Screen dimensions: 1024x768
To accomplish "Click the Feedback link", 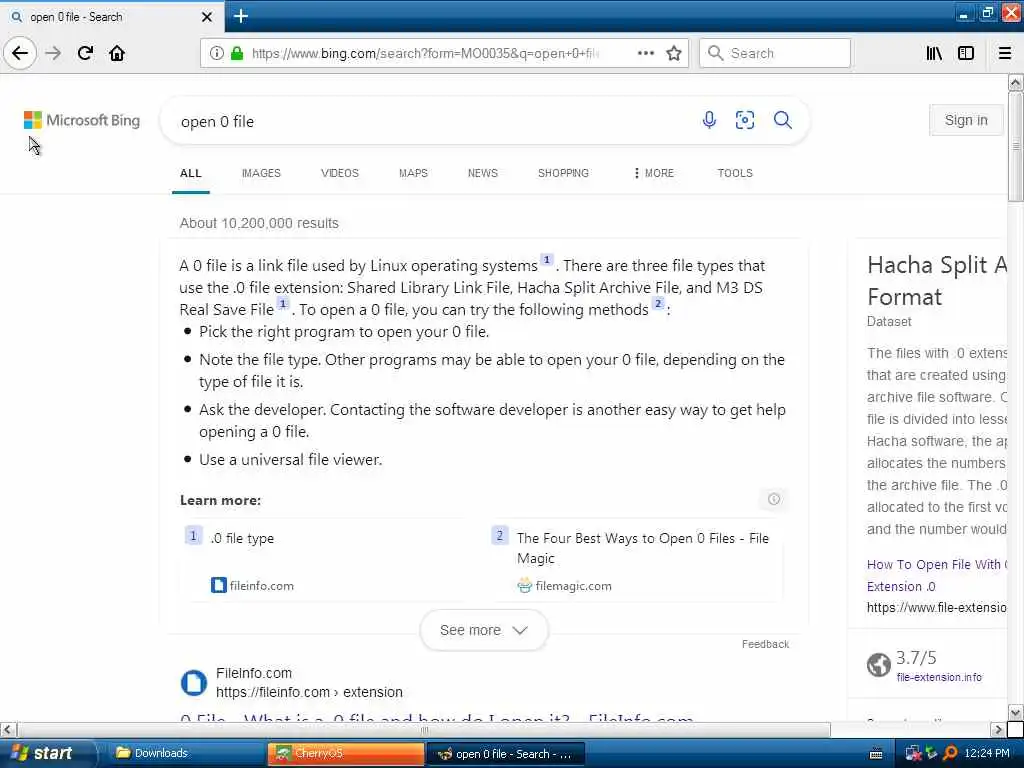I will click(x=765, y=644).
